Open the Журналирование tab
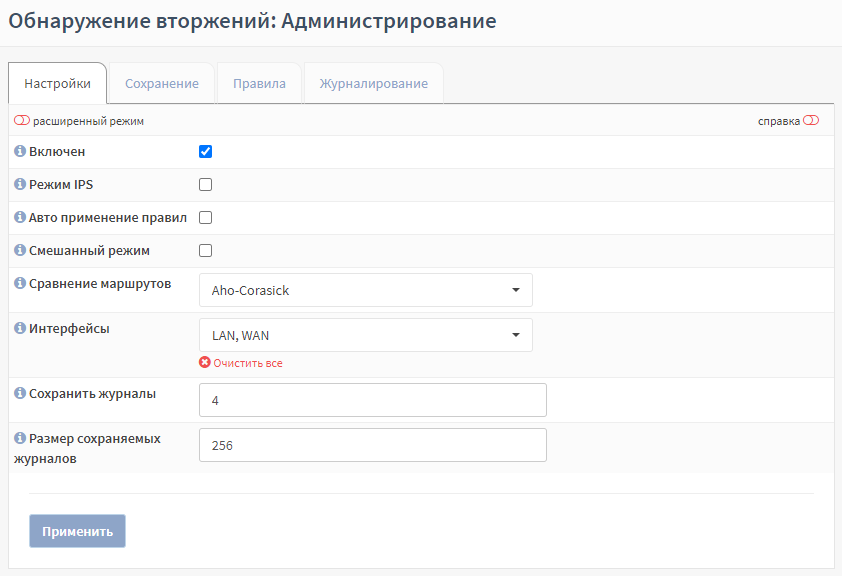This screenshot has width=842, height=576. 374,83
